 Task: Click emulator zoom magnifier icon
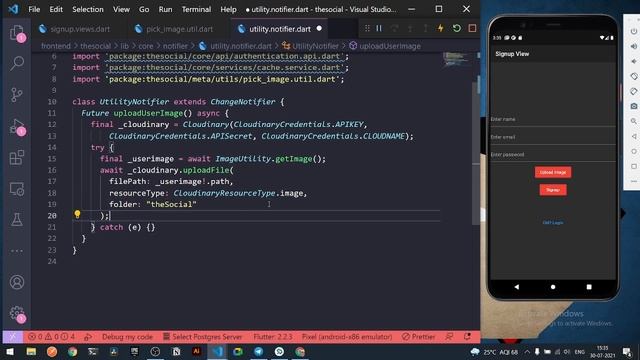(x=633, y=121)
